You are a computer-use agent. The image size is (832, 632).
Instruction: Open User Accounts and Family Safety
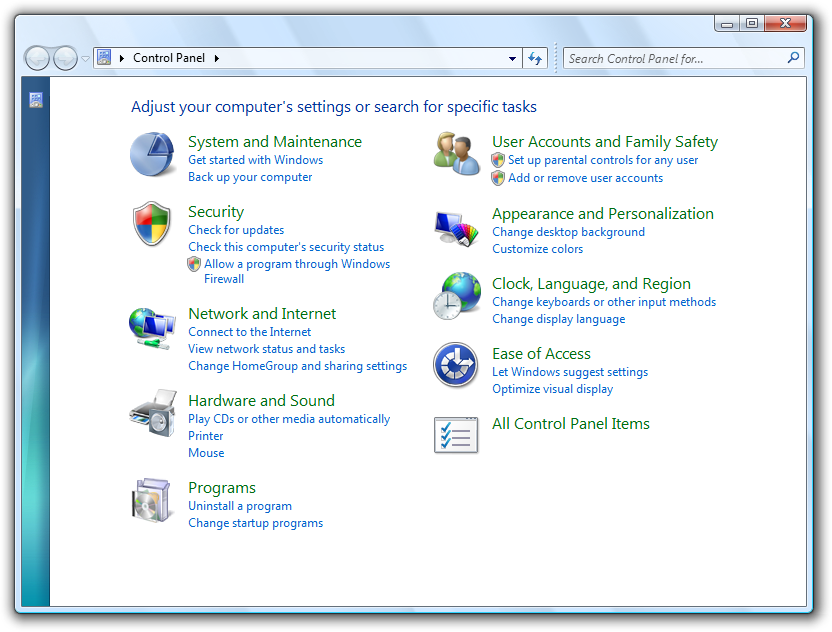coord(605,142)
